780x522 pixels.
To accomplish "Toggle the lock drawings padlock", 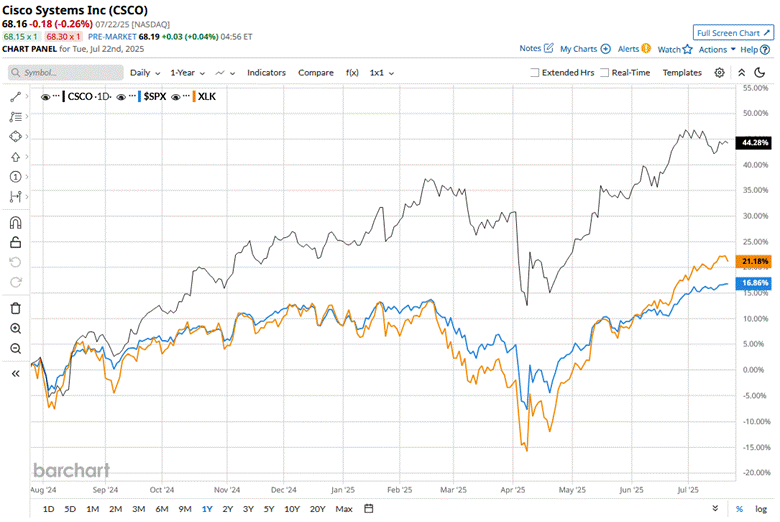I will tap(15, 242).
